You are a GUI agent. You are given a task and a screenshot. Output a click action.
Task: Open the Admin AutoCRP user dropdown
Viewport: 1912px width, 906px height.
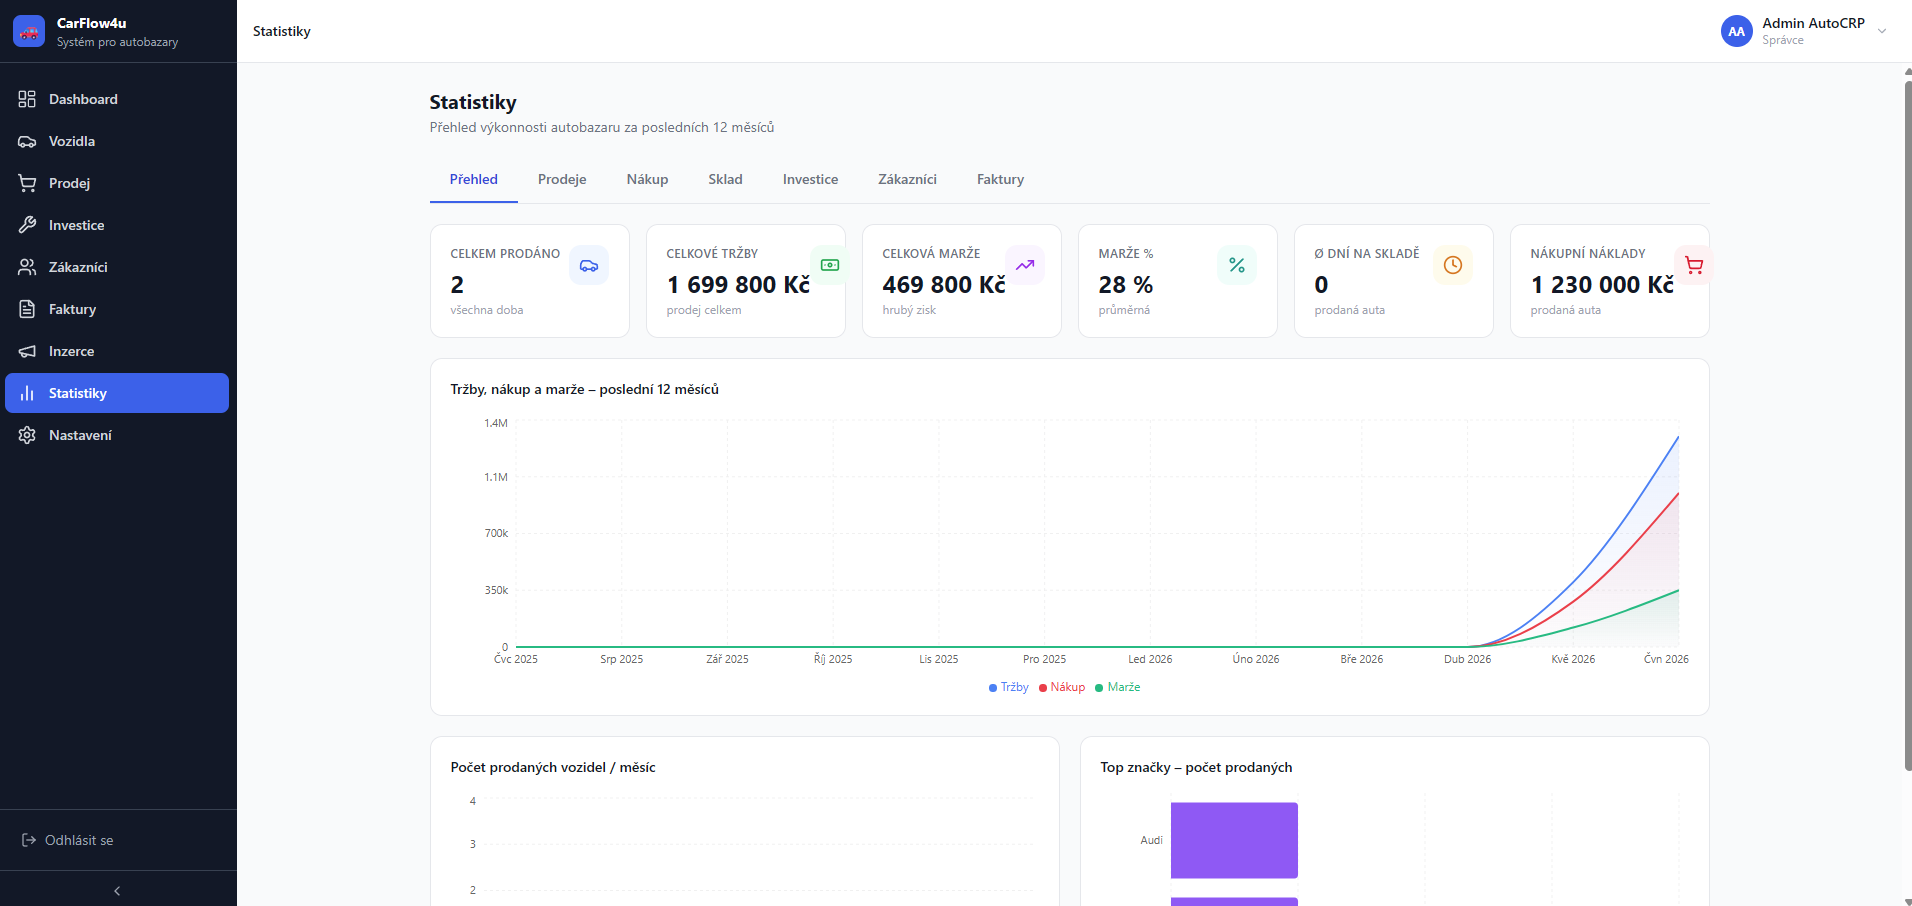1804,31
